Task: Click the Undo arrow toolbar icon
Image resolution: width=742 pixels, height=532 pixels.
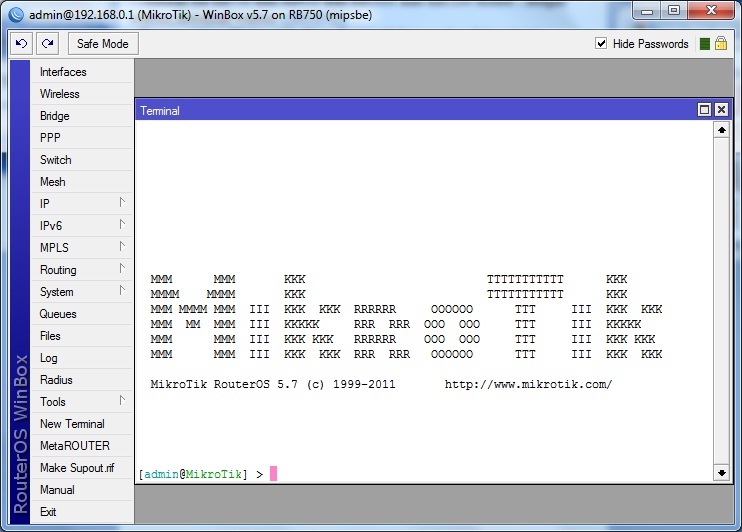Action: (21, 44)
